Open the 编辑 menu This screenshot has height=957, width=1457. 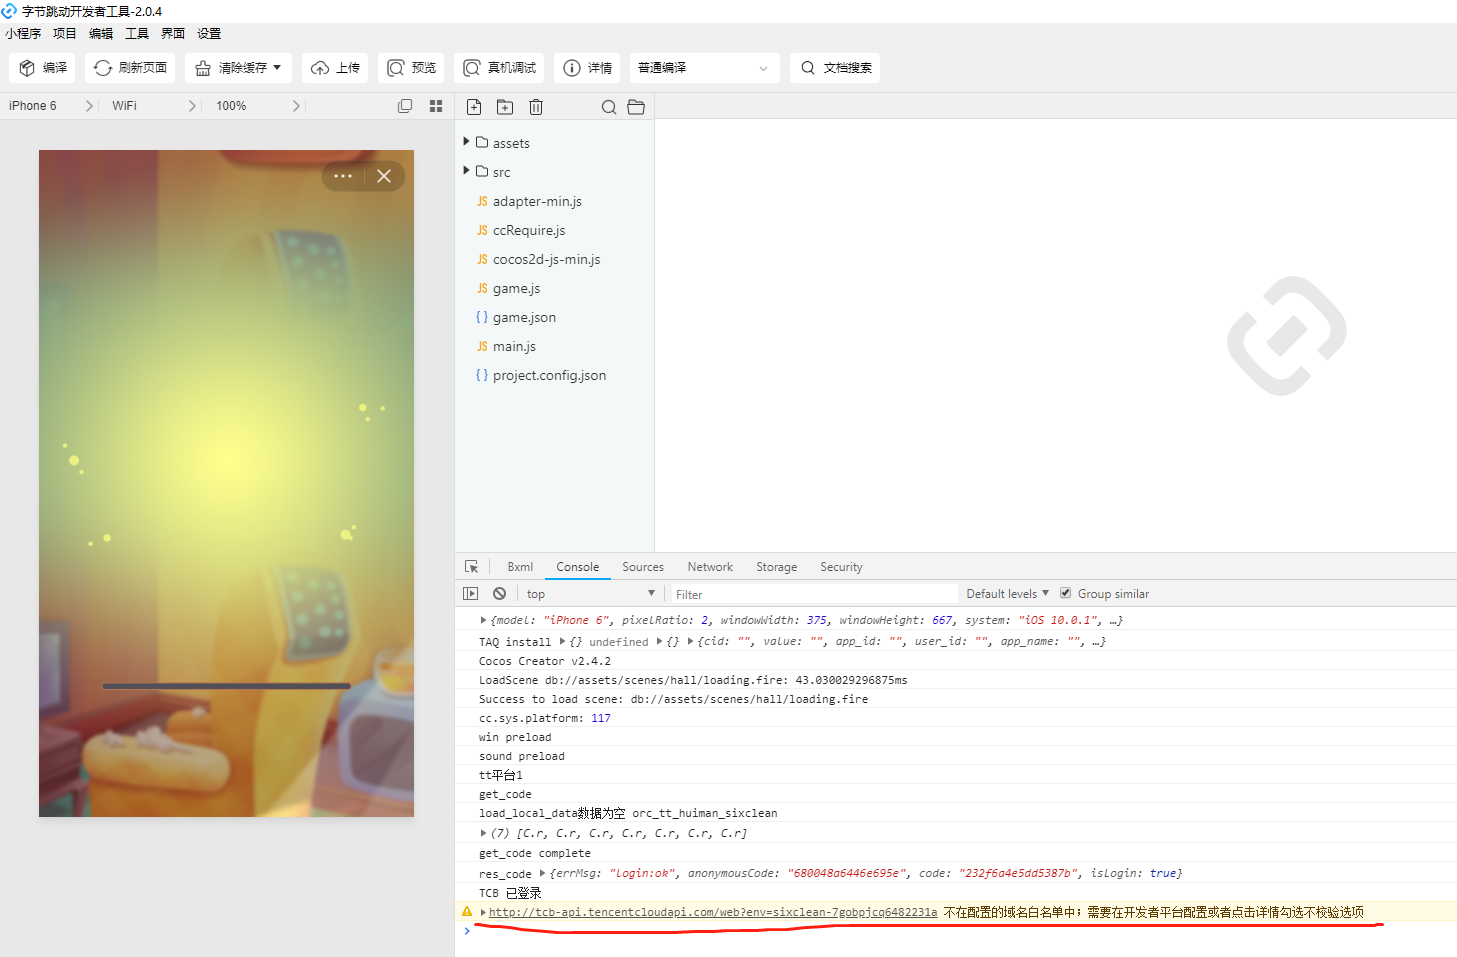[101, 34]
